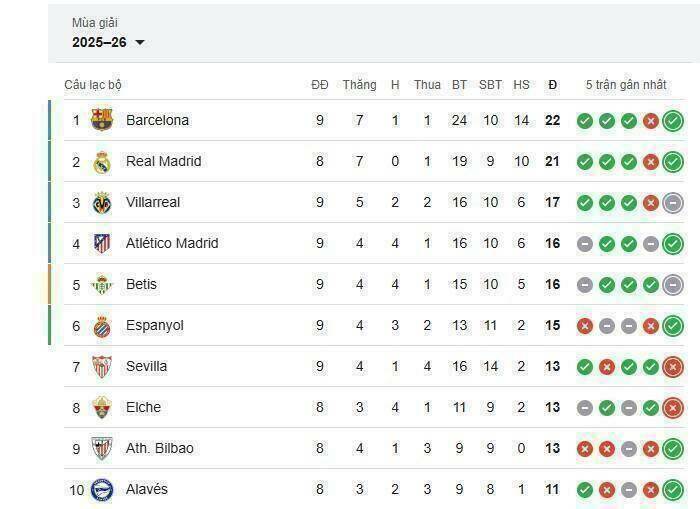Click the Alavés club crest
This screenshot has width=700, height=509.
(x=102, y=489)
